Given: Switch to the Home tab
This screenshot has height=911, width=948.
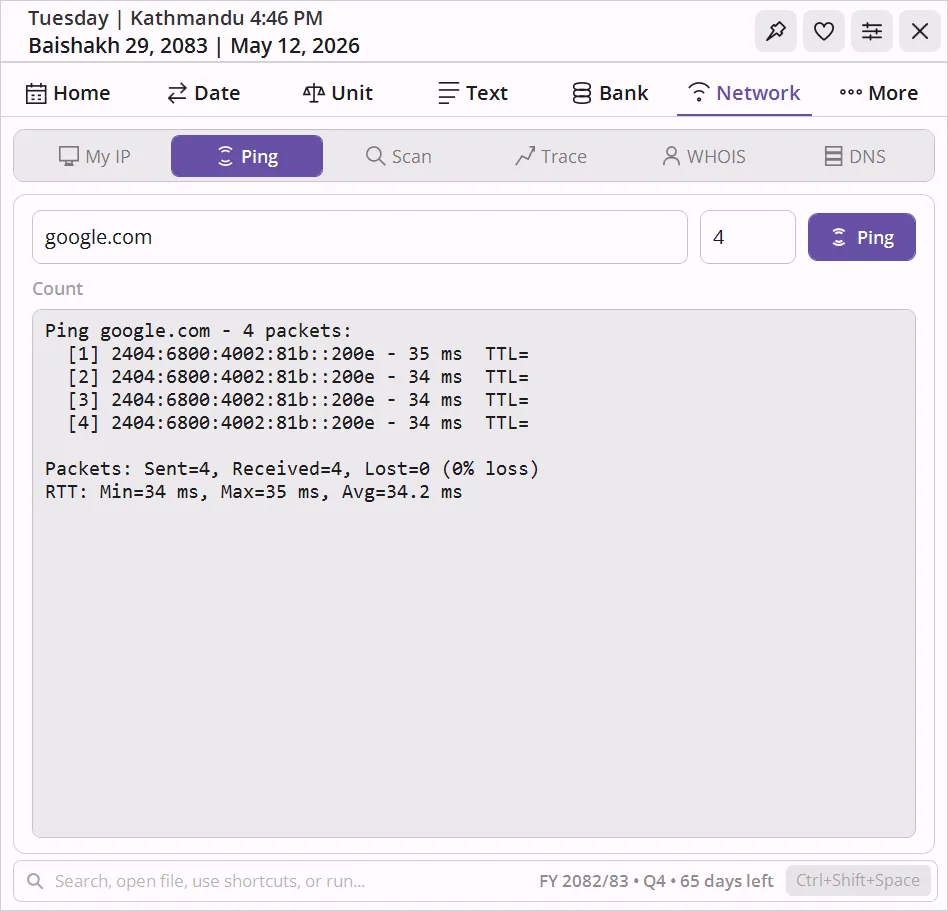Looking at the screenshot, I should [68, 93].
